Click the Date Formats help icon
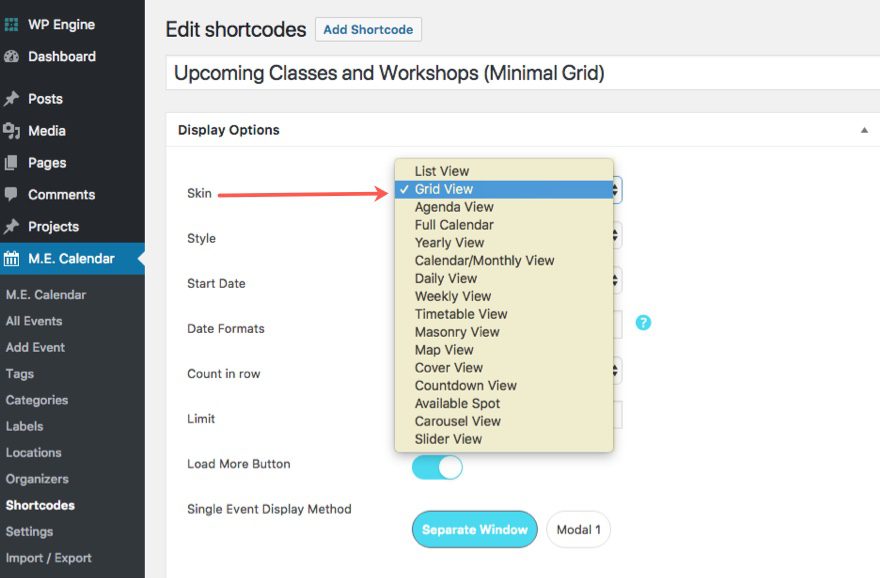The width and height of the screenshot is (880, 578). (x=643, y=322)
